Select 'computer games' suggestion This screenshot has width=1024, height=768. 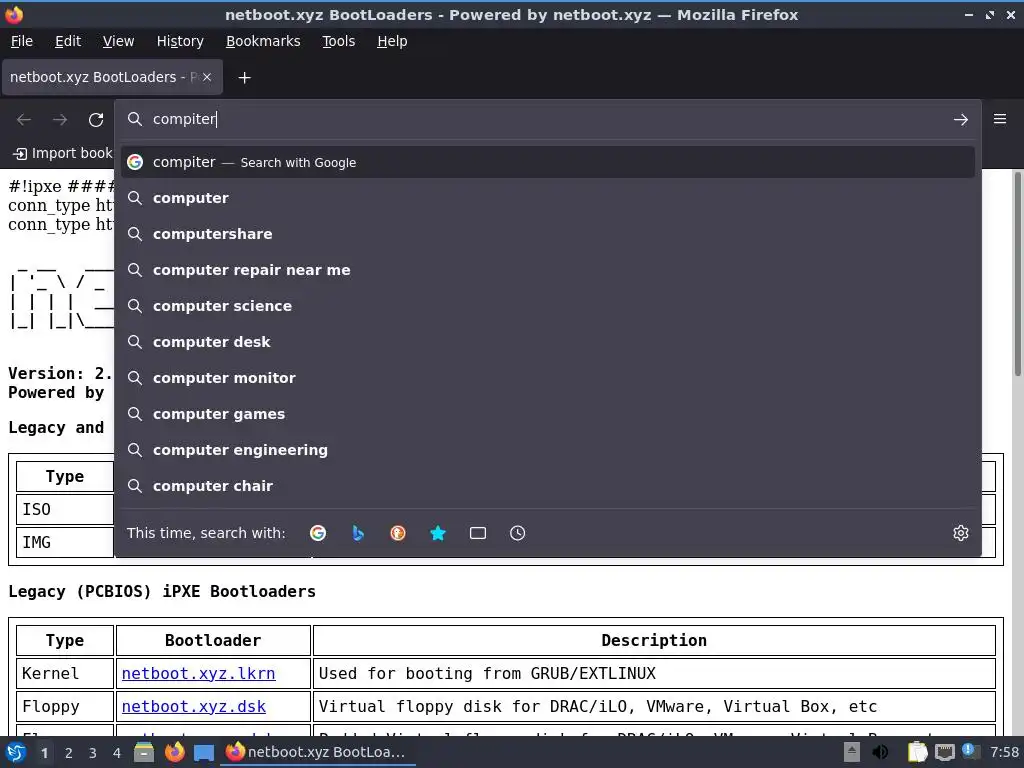pos(547,413)
